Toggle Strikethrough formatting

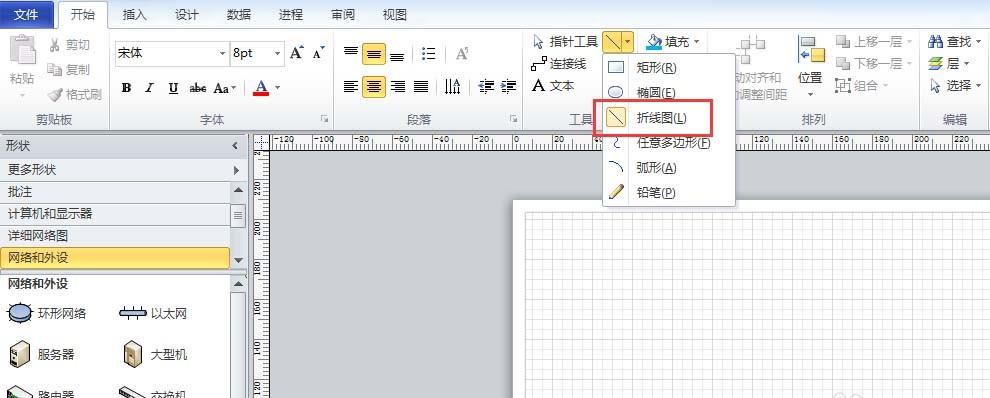198,88
